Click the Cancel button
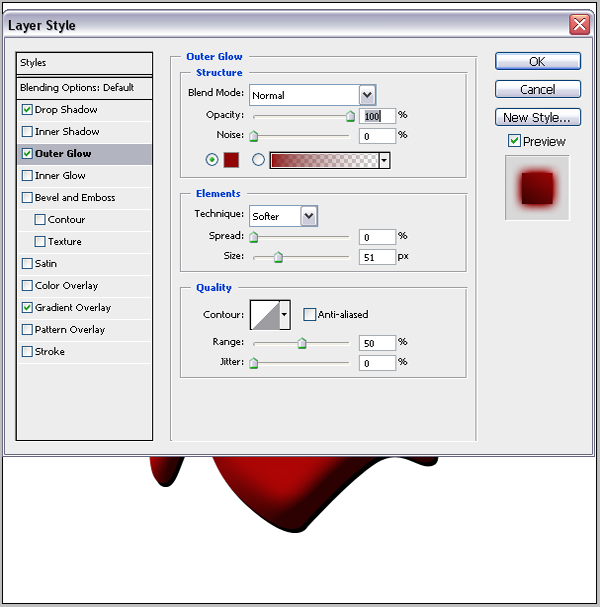The width and height of the screenshot is (600, 607). click(x=538, y=89)
